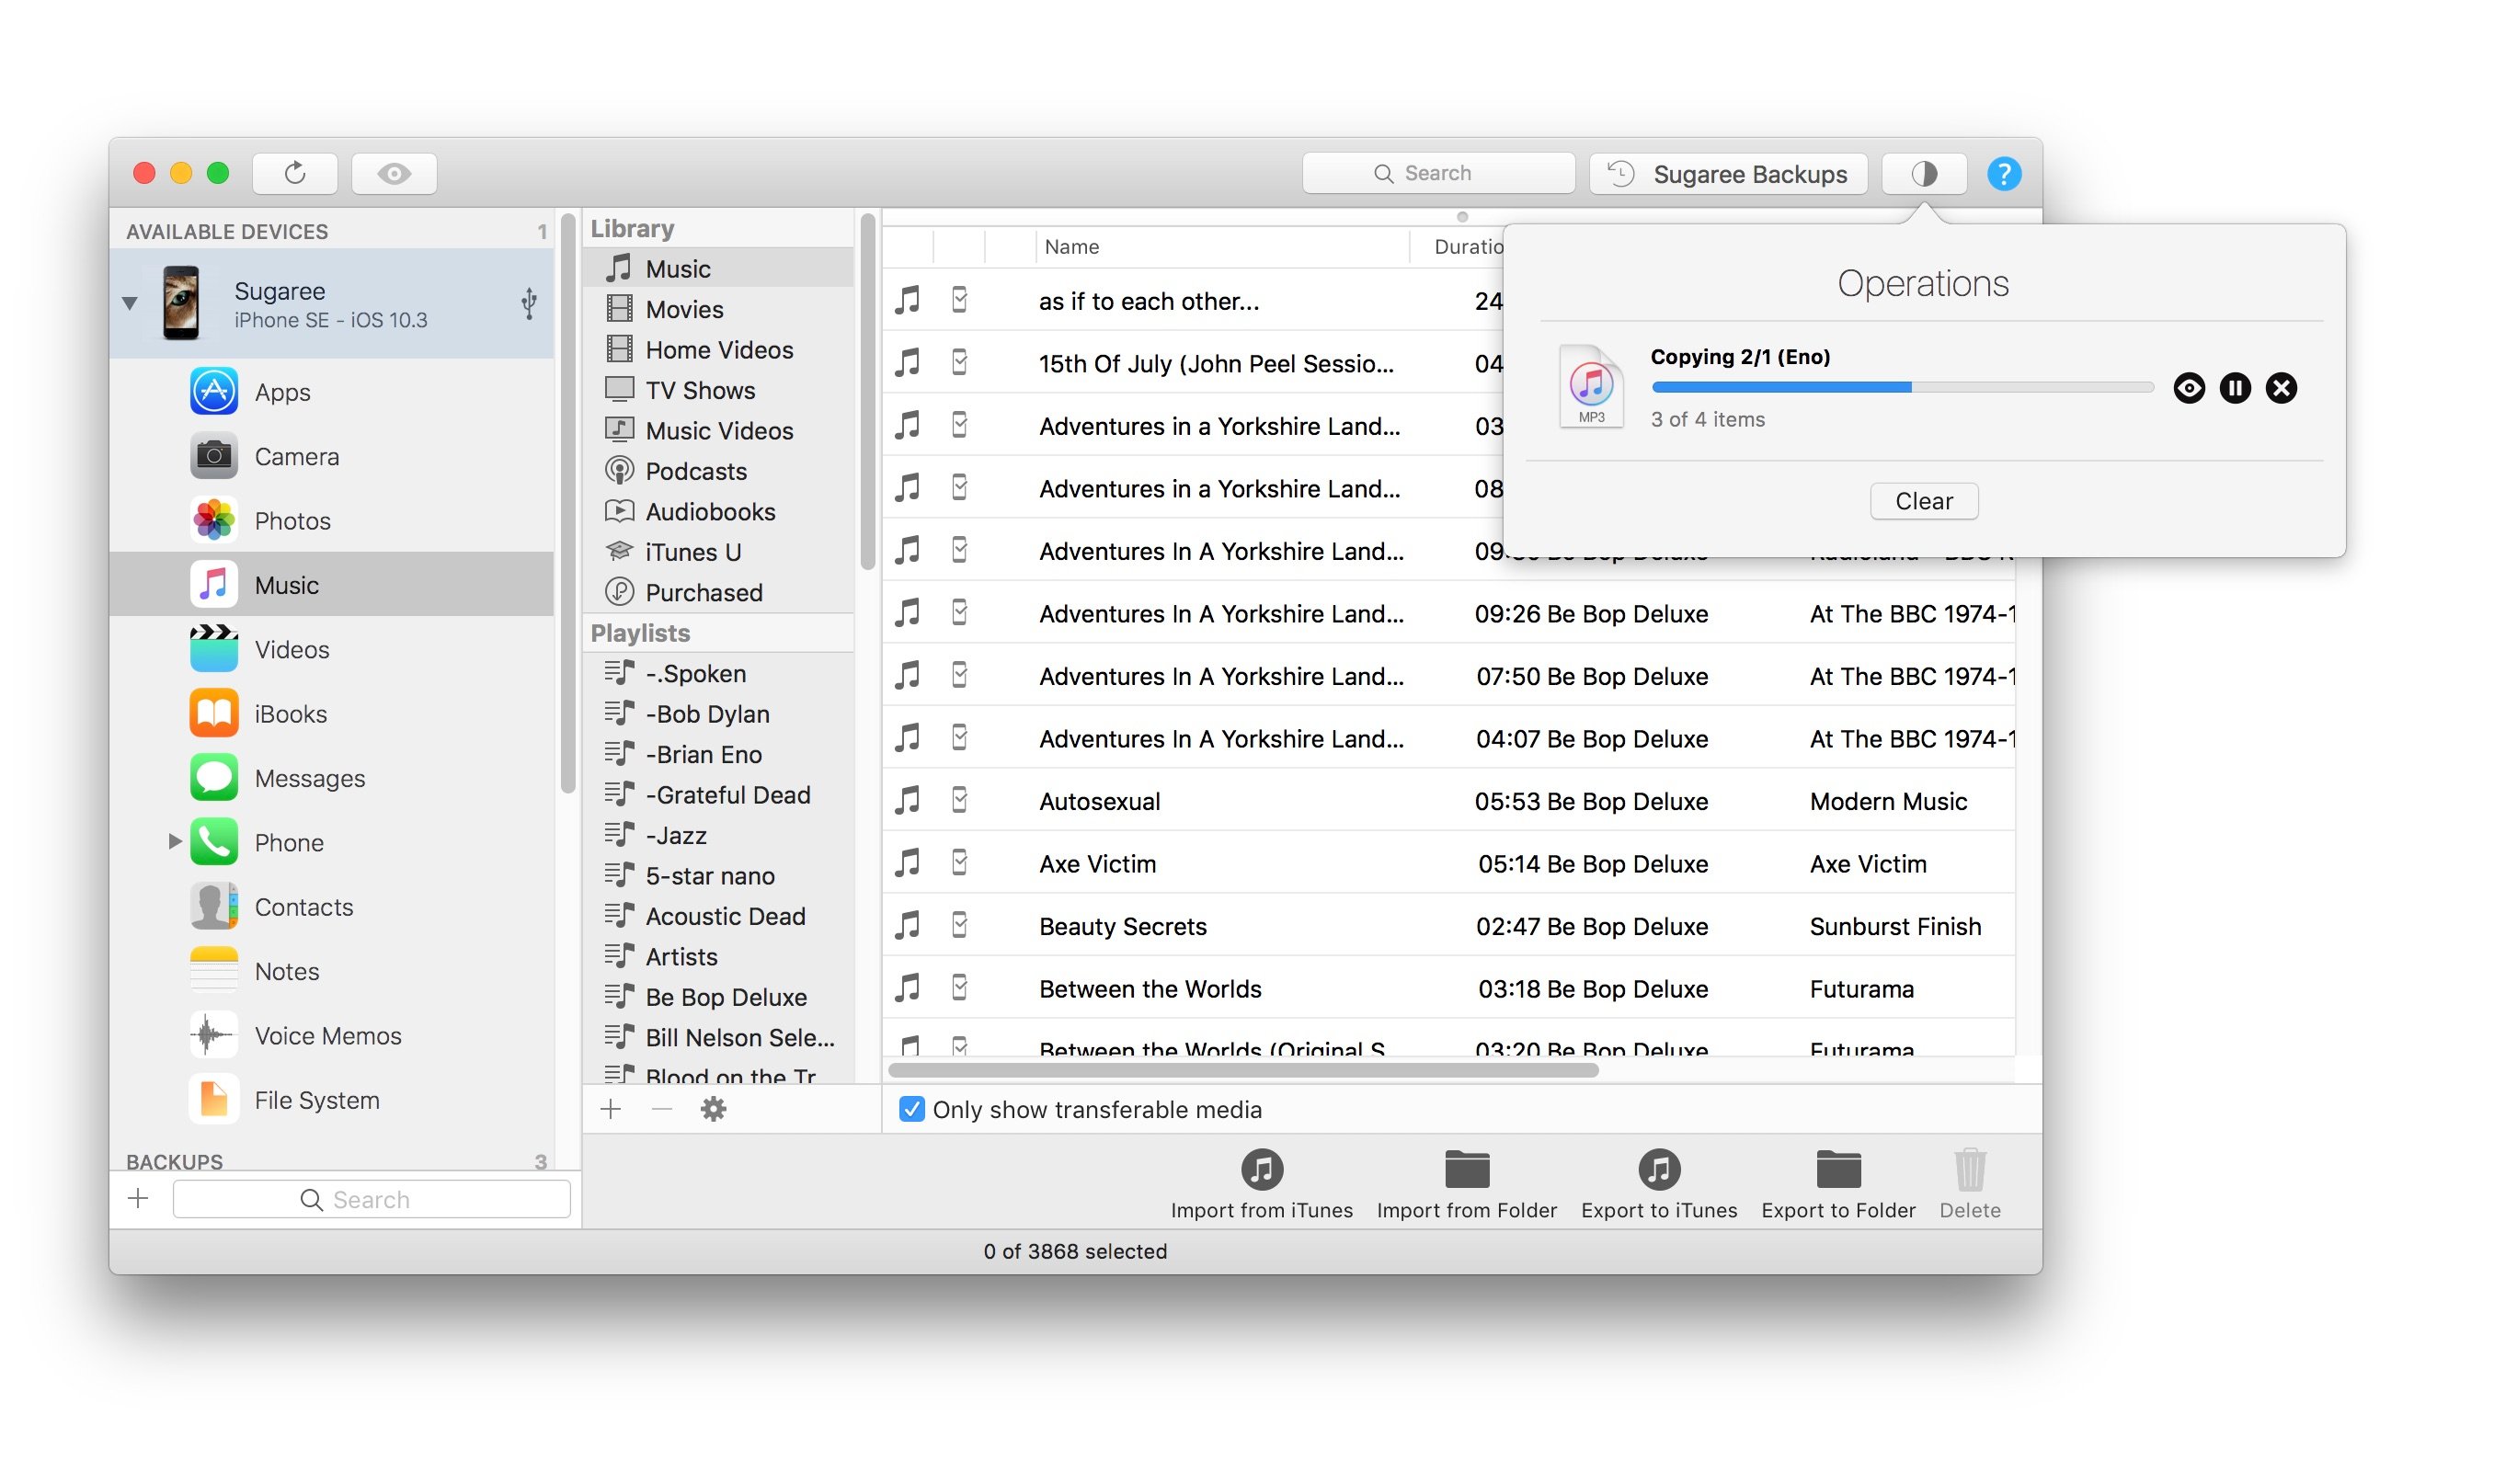Open Videos in the device sidebar
Image resolution: width=2517 pixels, height=1484 pixels.
331,650
